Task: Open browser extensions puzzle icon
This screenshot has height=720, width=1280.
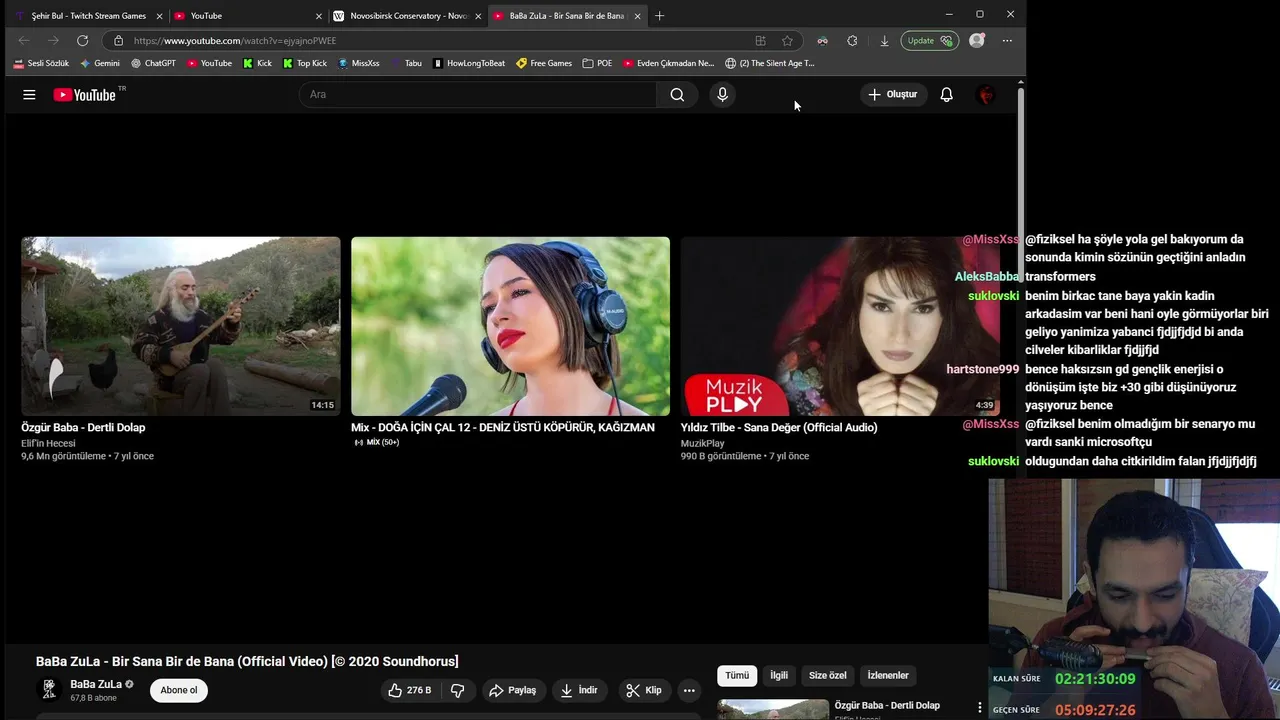Action: click(x=852, y=41)
